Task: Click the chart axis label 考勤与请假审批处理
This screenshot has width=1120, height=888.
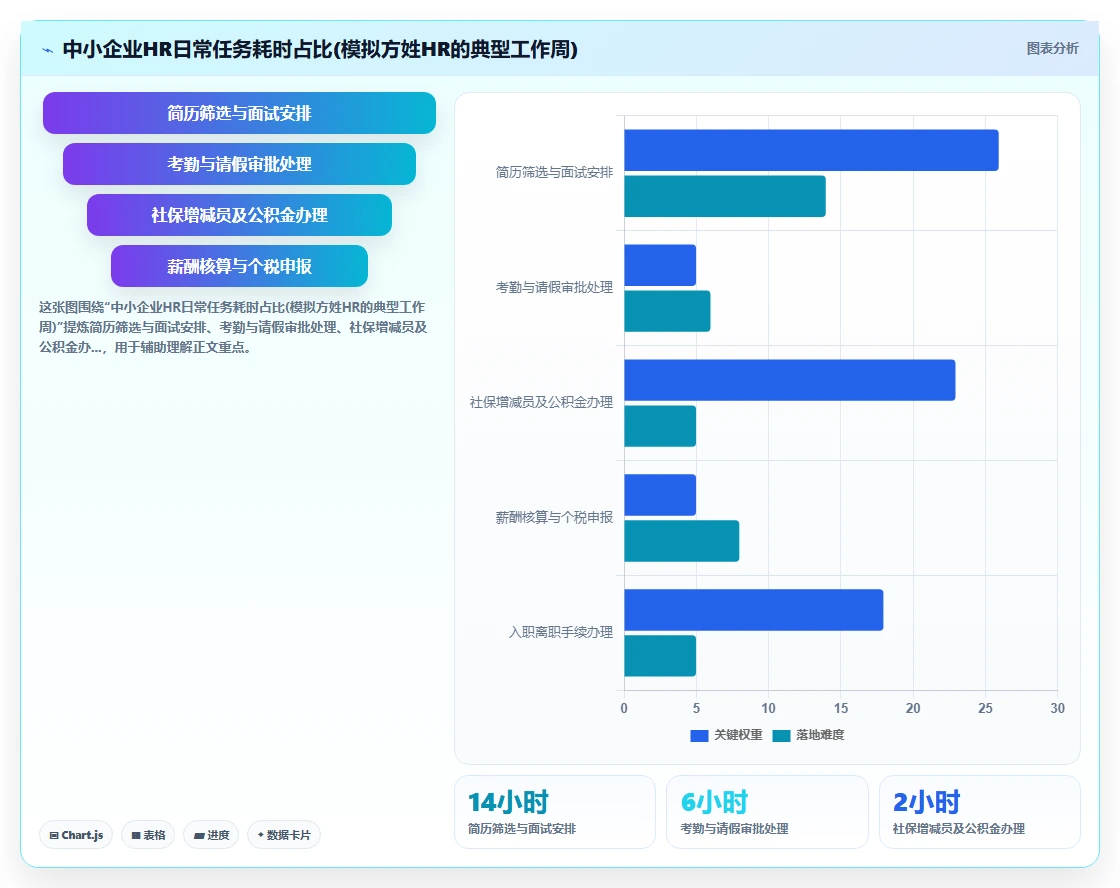Action: tap(554, 287)
